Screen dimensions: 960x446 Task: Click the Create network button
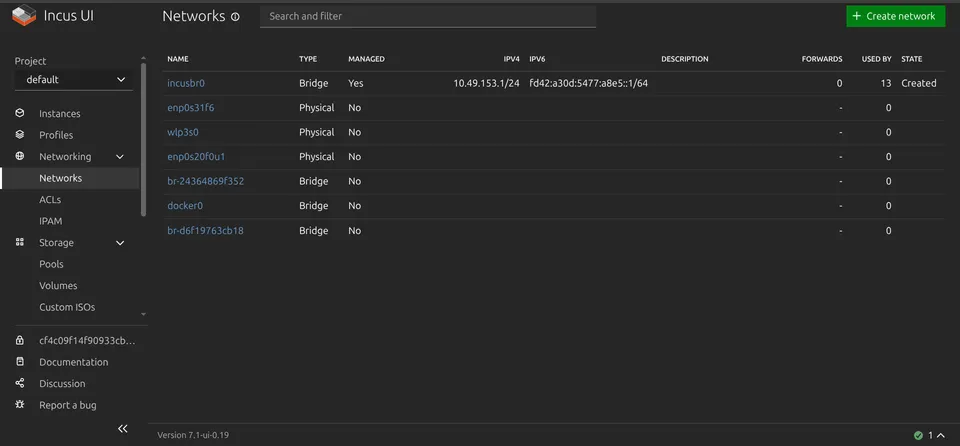895,17
